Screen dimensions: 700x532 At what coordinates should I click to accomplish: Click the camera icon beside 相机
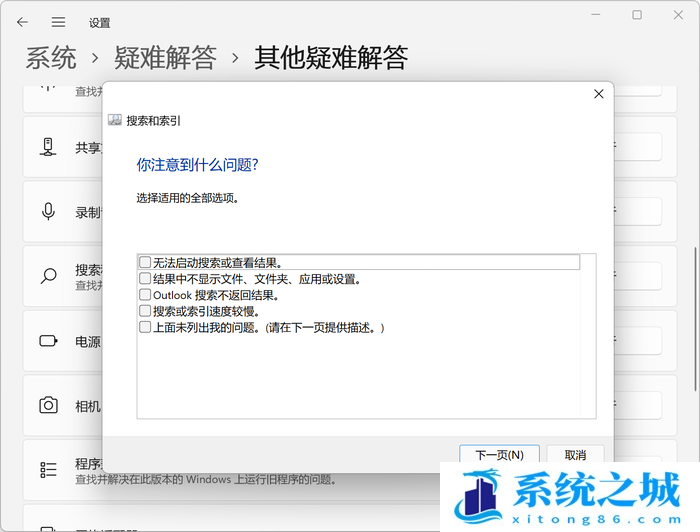coord(48,405)
